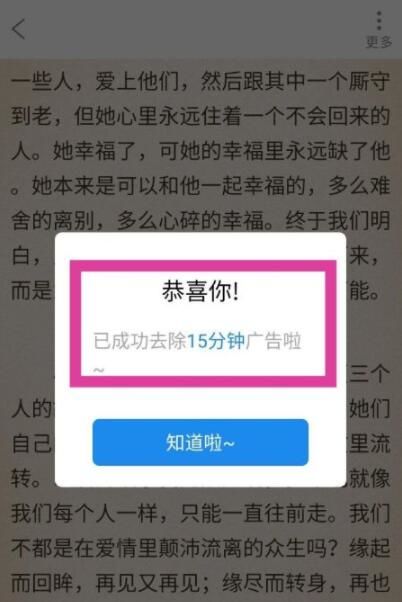Tap the 更多 label under the dots
Image resolution: width=402 pixels, height=602 pixels.
pos(379,41)
